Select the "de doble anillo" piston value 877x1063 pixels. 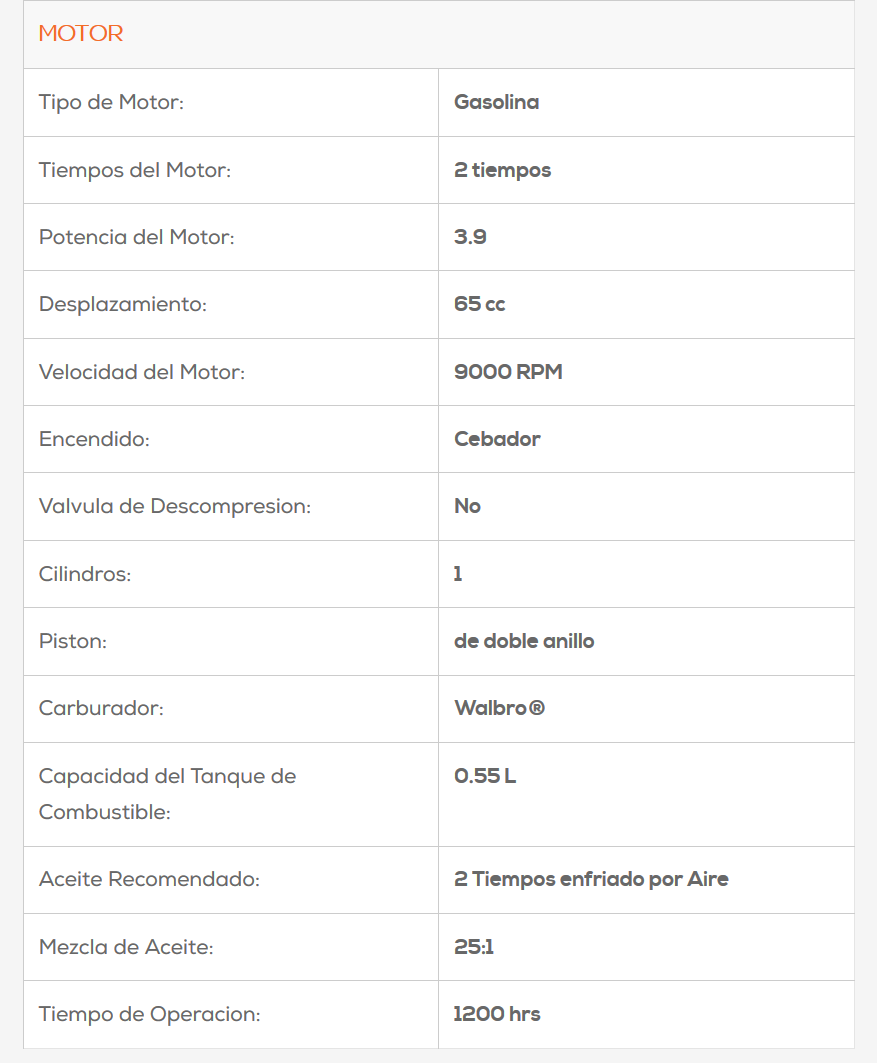(524, 641)
